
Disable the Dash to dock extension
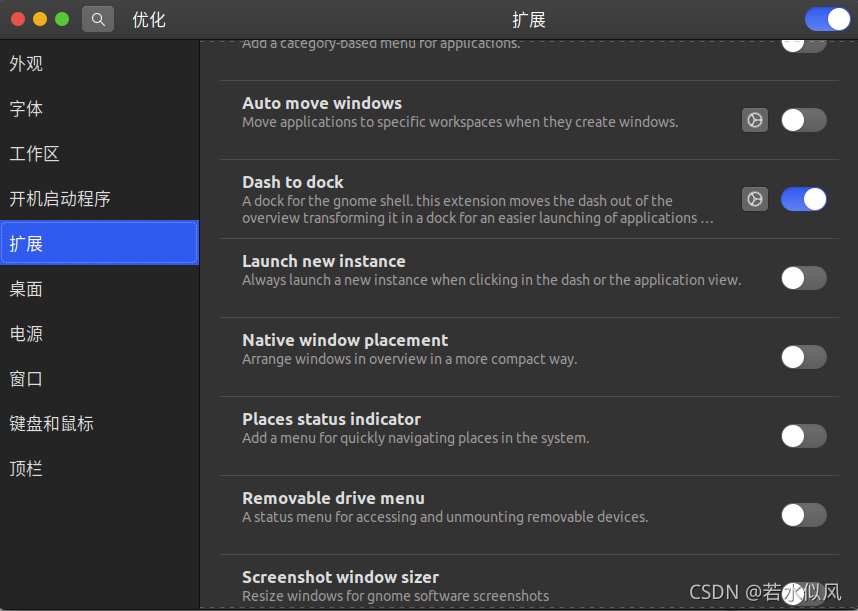[x=803, y=199]
